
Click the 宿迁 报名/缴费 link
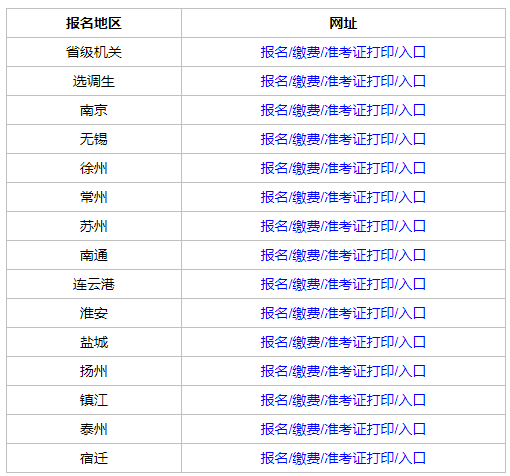pos(343,458)
